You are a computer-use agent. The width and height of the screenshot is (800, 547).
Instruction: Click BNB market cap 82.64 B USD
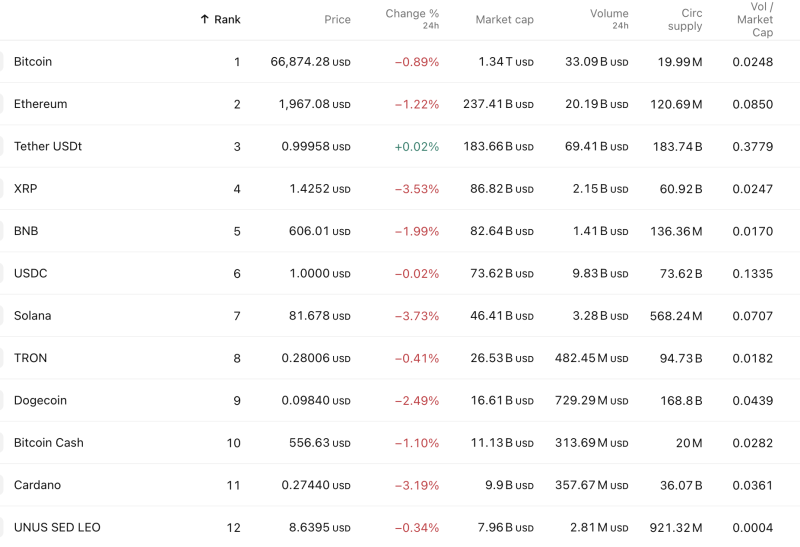pos(502,231)
